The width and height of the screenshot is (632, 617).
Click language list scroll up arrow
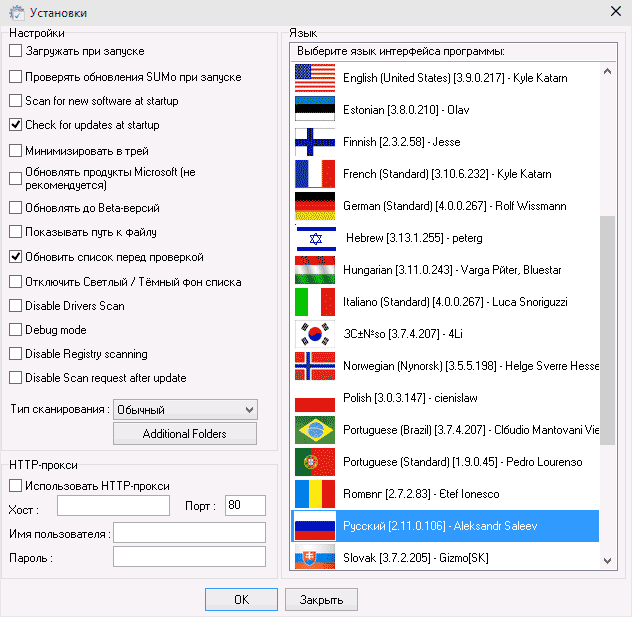click(x=607, y=72)
